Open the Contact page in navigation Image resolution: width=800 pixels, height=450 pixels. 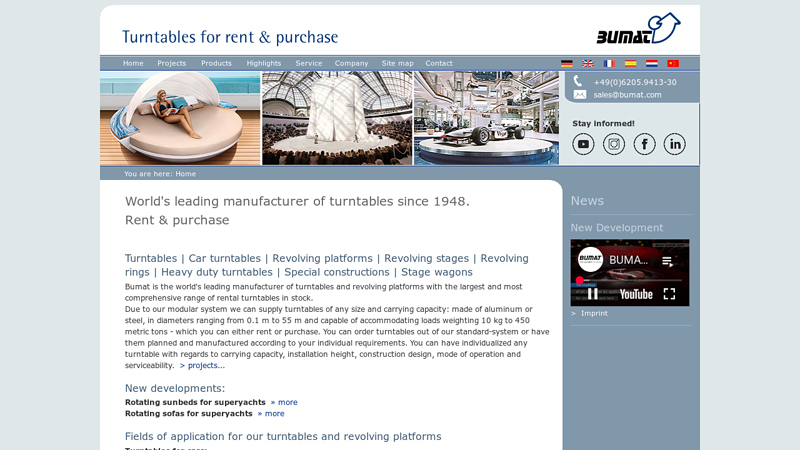[x=439, y=63]
